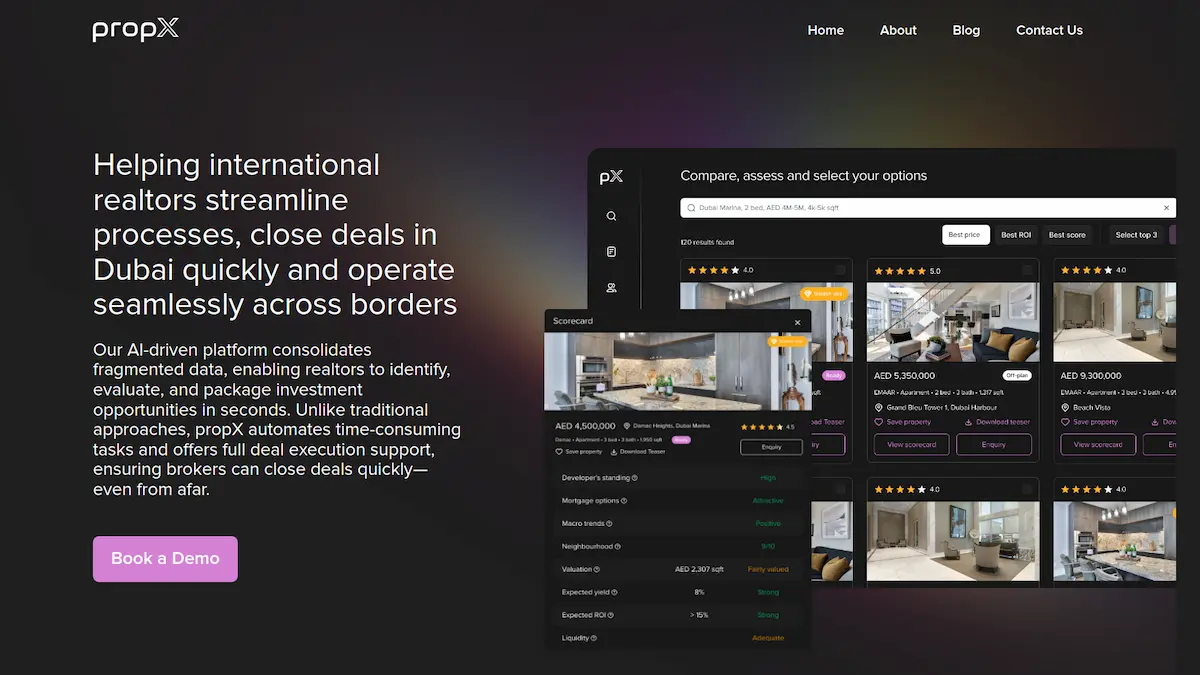Click the magnifier icon inside the search field

691,208
